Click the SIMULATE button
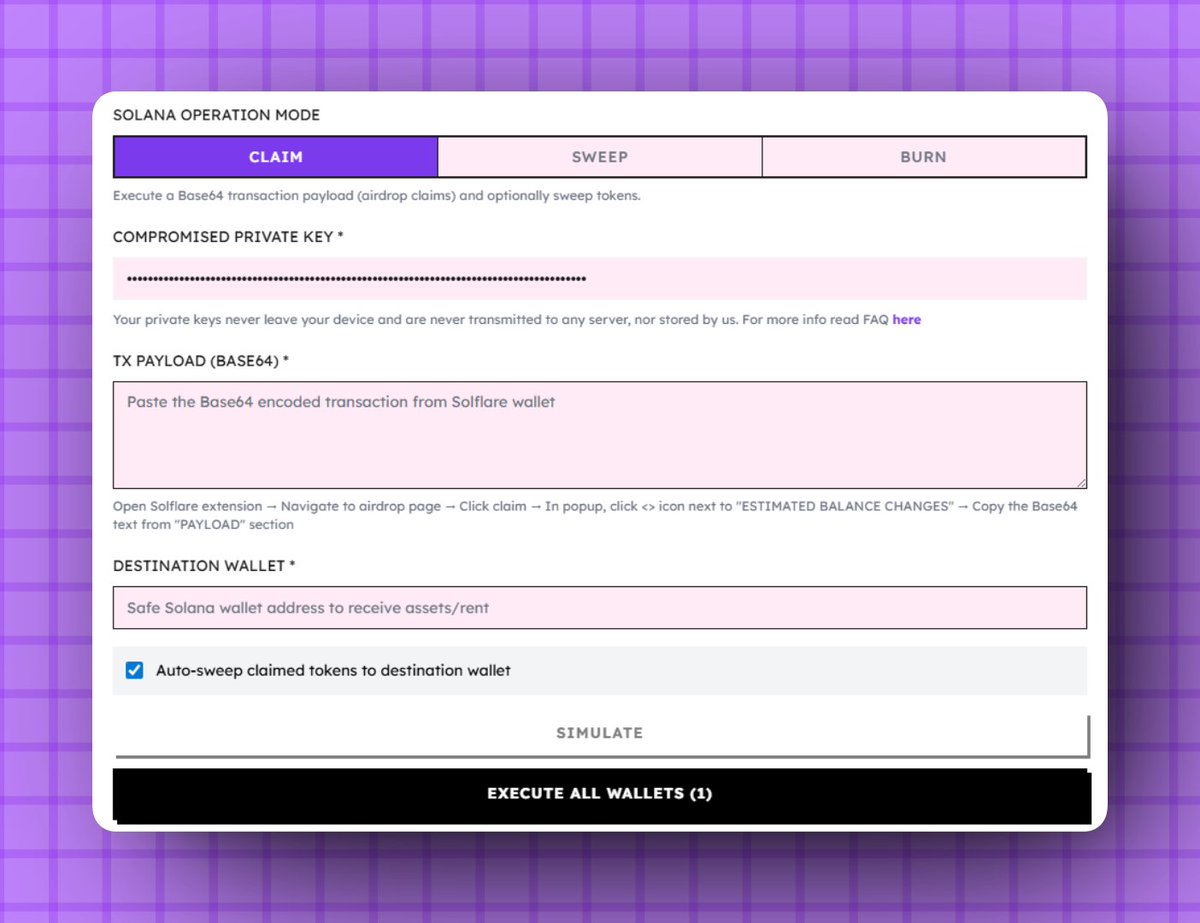Viewport: 1200px width, 923px height. [x=600, y=734]
